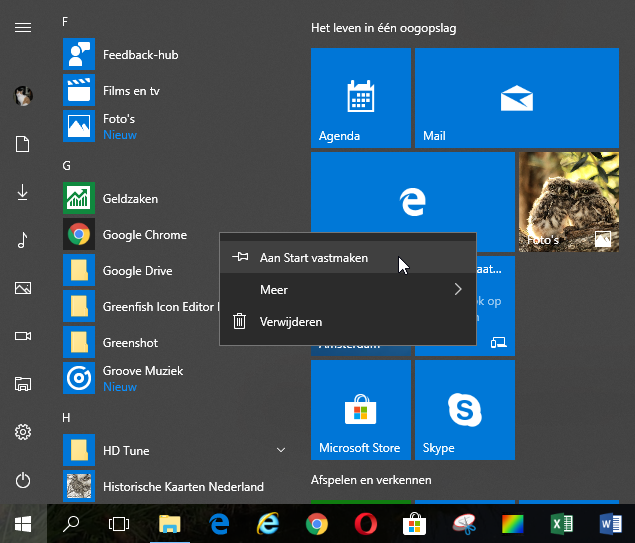This screenshot has width=635, height=543.
Task: Open Pictures folder sidebar icon
Action: (x=23, y=288)
